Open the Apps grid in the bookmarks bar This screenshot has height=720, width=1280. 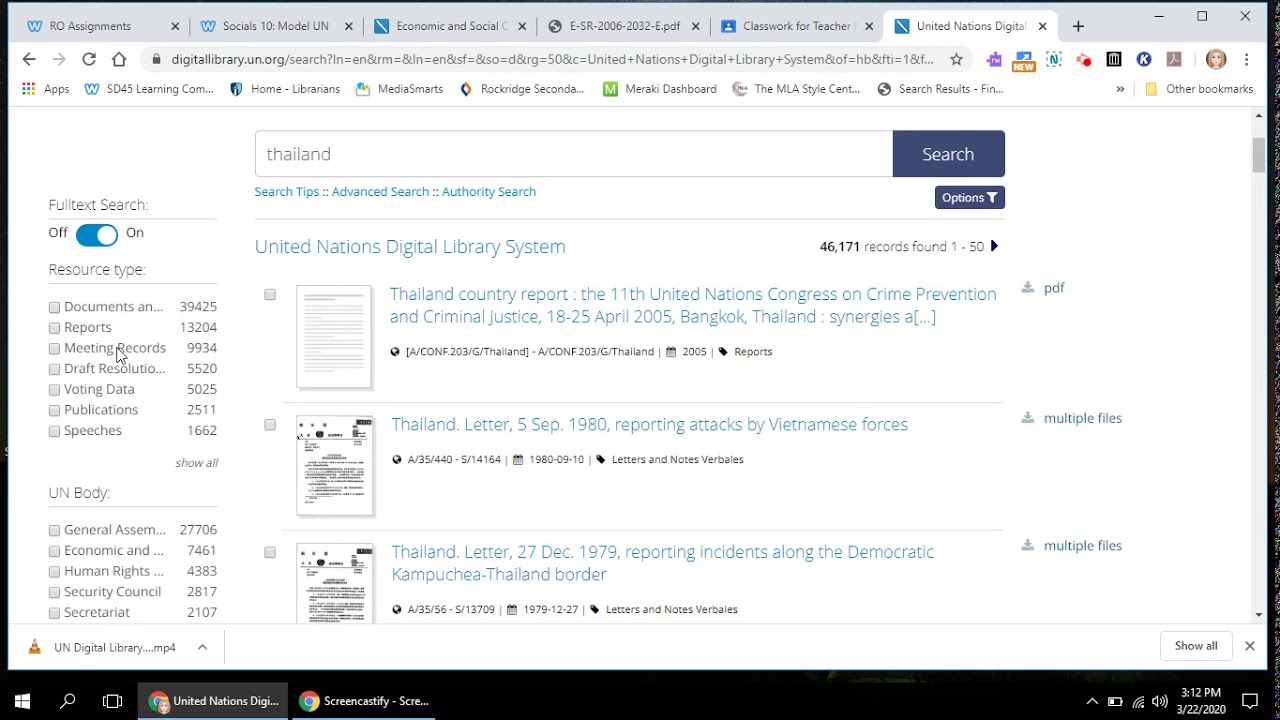point(45,89)
